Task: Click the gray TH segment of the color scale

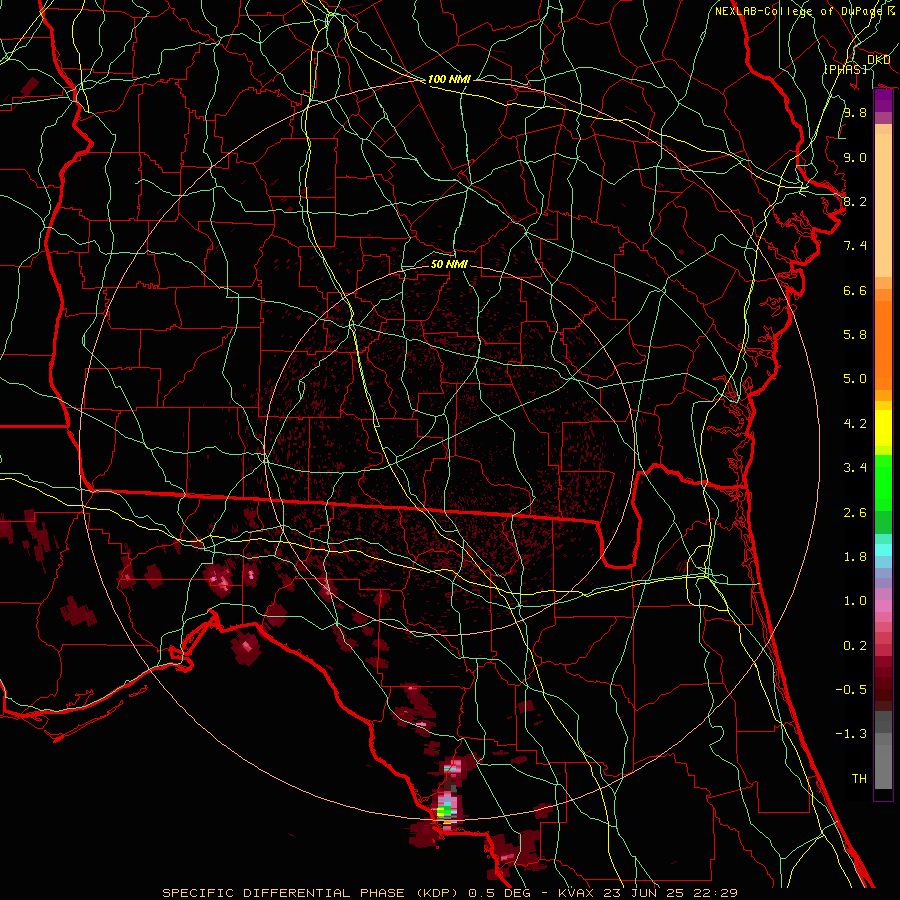Action: click(x=883, y=766)
